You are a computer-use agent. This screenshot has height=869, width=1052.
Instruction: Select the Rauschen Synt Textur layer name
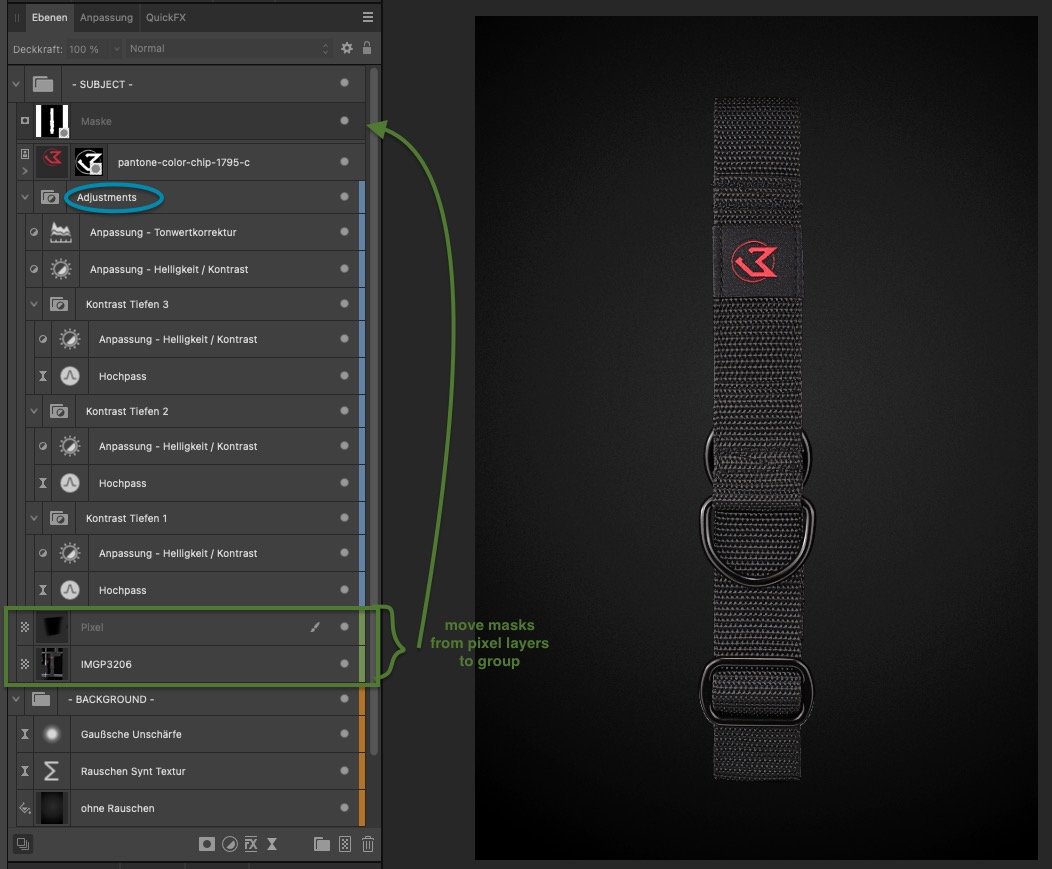click(x=133, y=771)
